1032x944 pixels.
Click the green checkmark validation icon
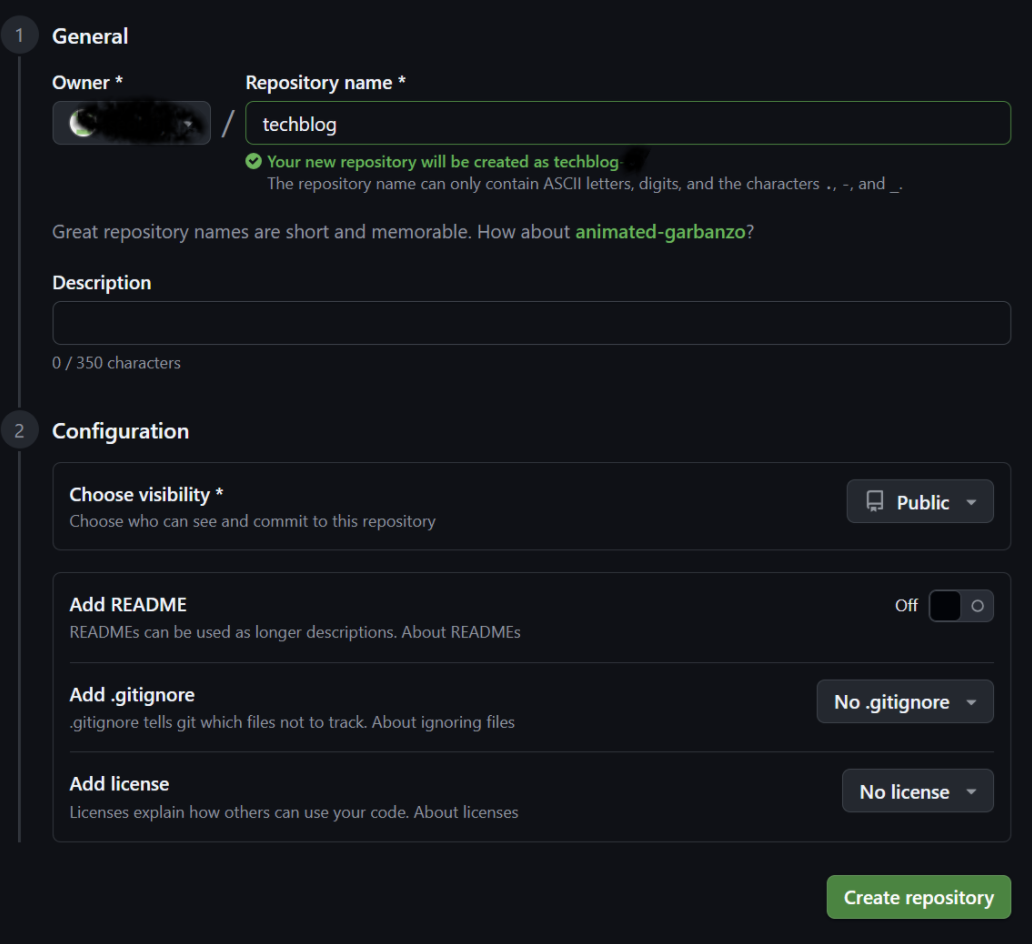click(254, 162)
